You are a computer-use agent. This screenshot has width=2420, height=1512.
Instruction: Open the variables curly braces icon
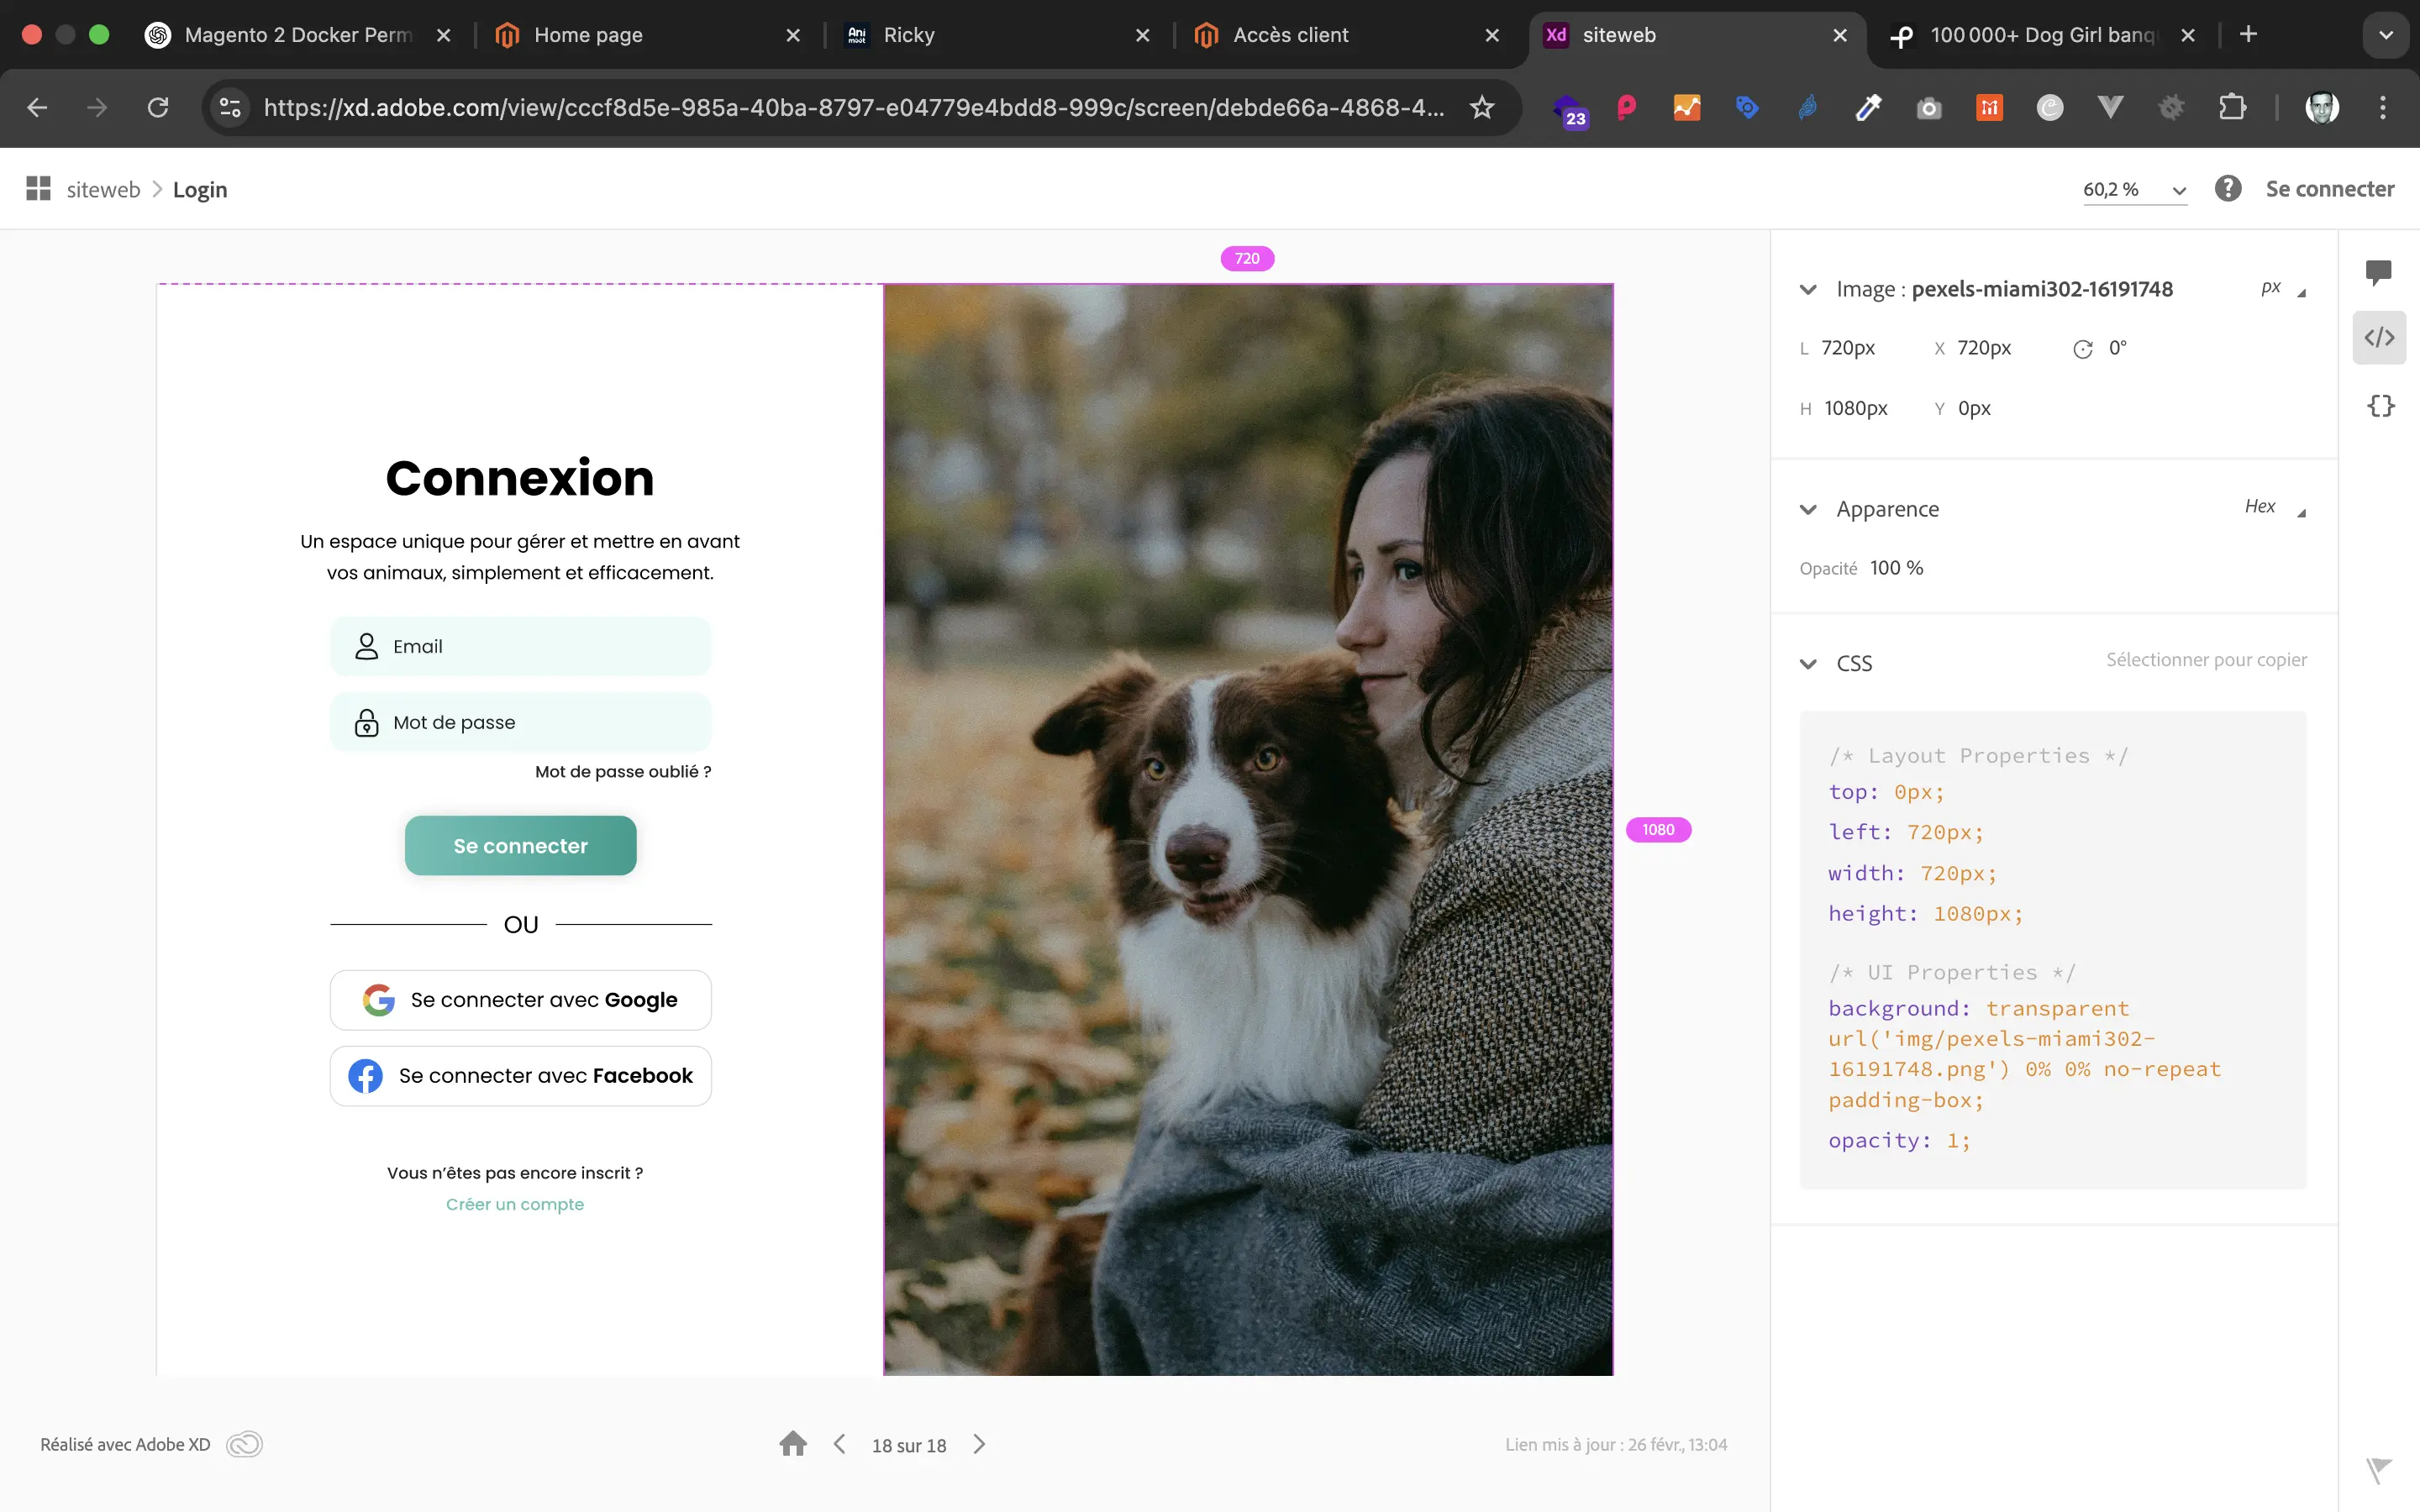click(2380, 406)
